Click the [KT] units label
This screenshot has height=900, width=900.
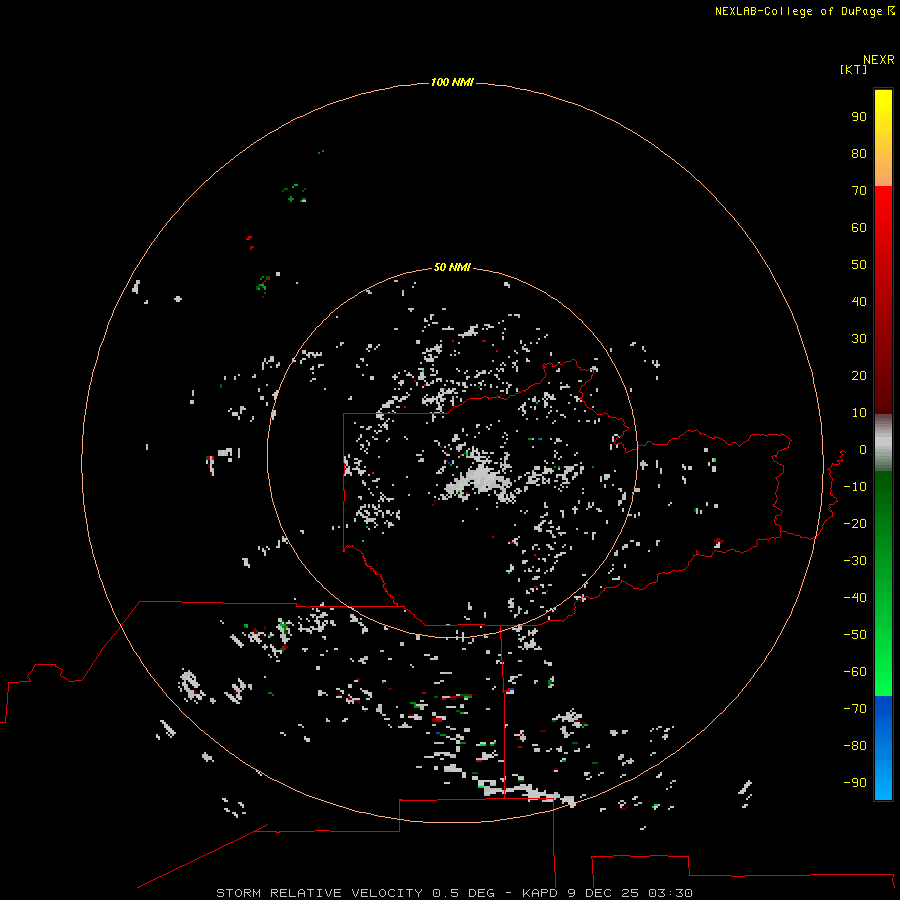pos(854,69)
